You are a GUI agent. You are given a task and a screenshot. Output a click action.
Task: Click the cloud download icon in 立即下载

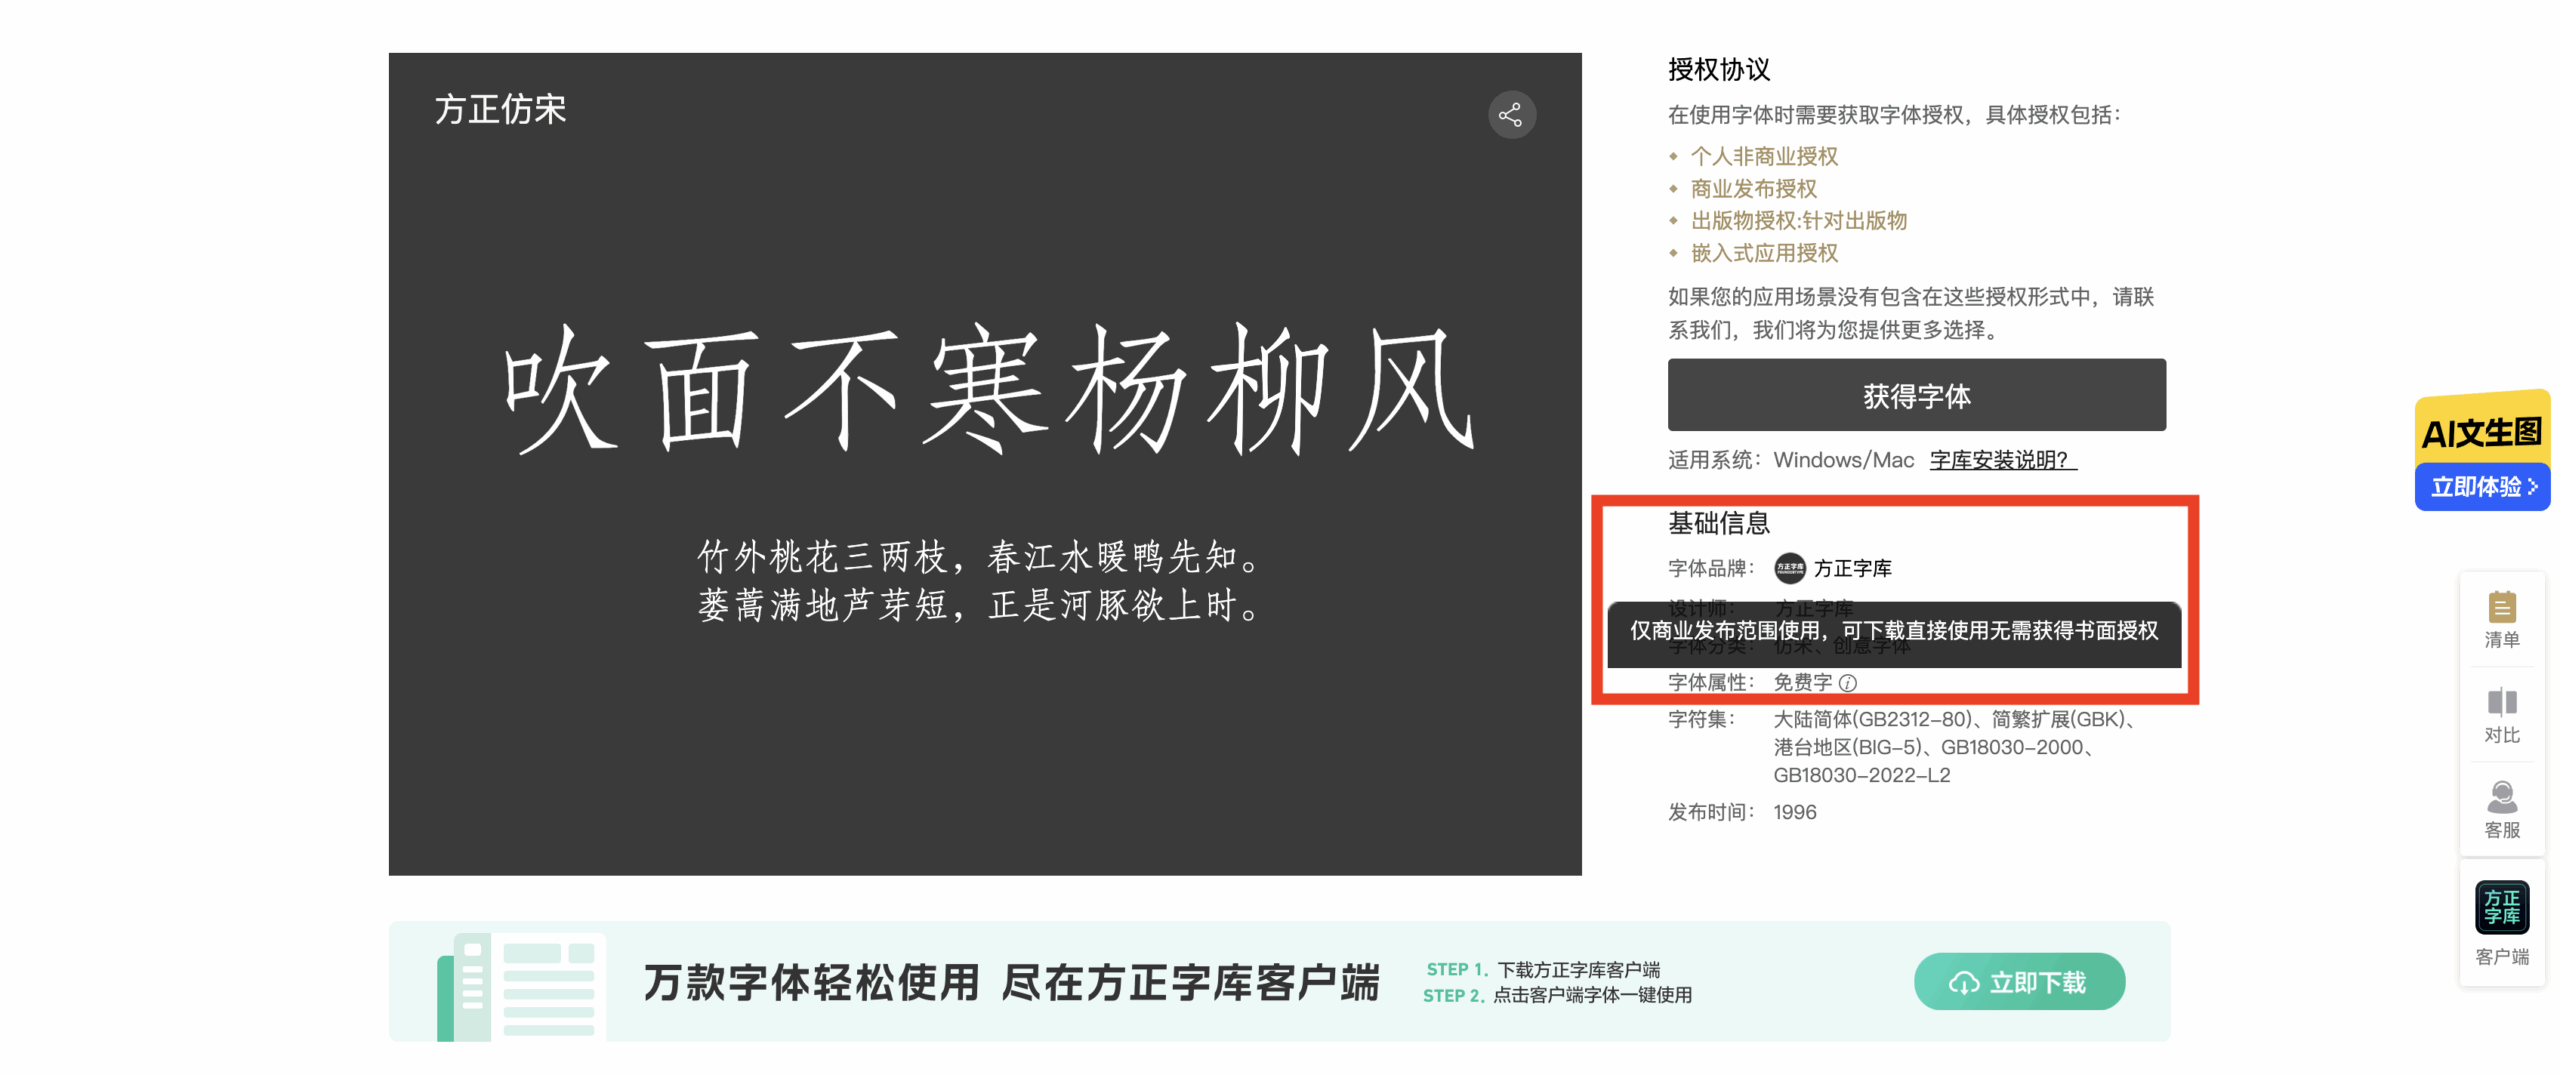1965,982
